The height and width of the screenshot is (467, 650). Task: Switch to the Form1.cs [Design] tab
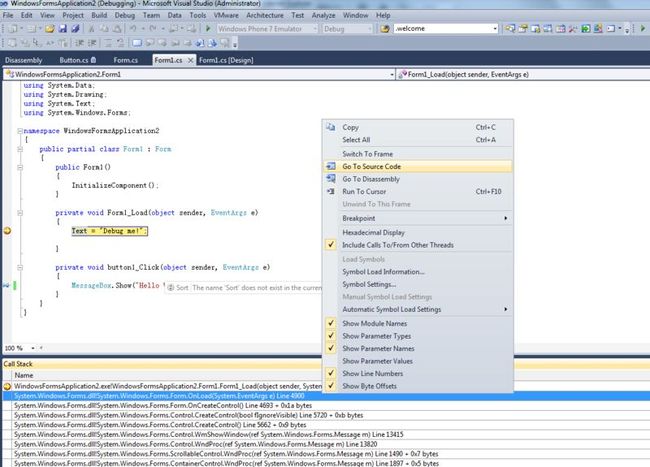pyautogui.click(x=226, y=60)
